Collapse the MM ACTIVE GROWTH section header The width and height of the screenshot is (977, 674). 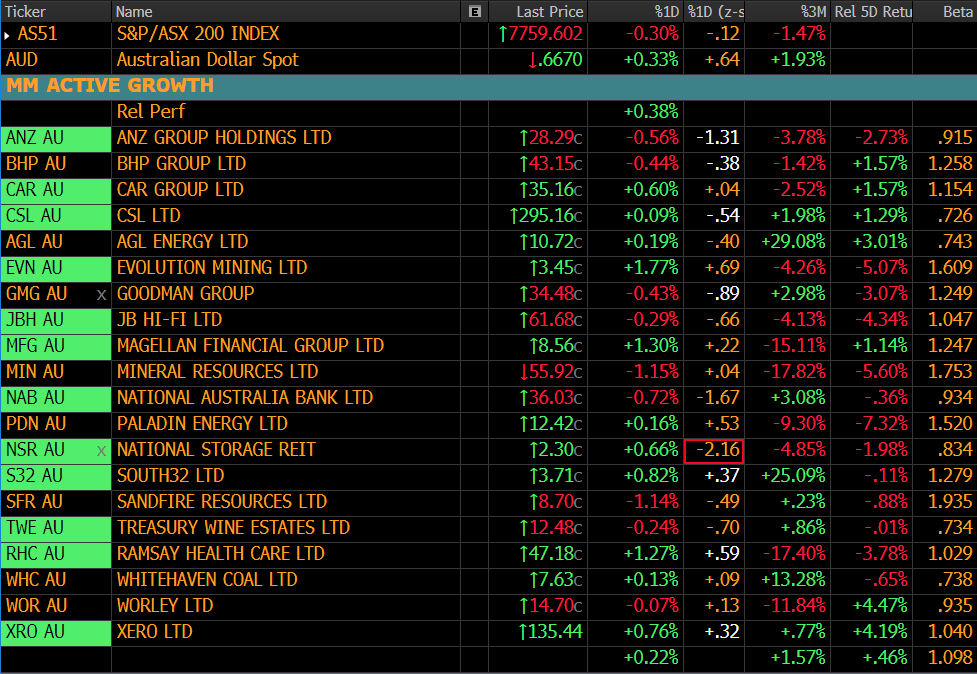tap(110, 85)
